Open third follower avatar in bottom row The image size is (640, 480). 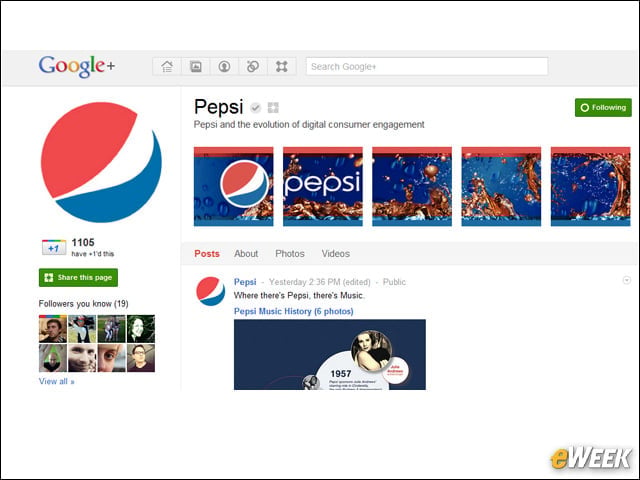coord(111,358)
